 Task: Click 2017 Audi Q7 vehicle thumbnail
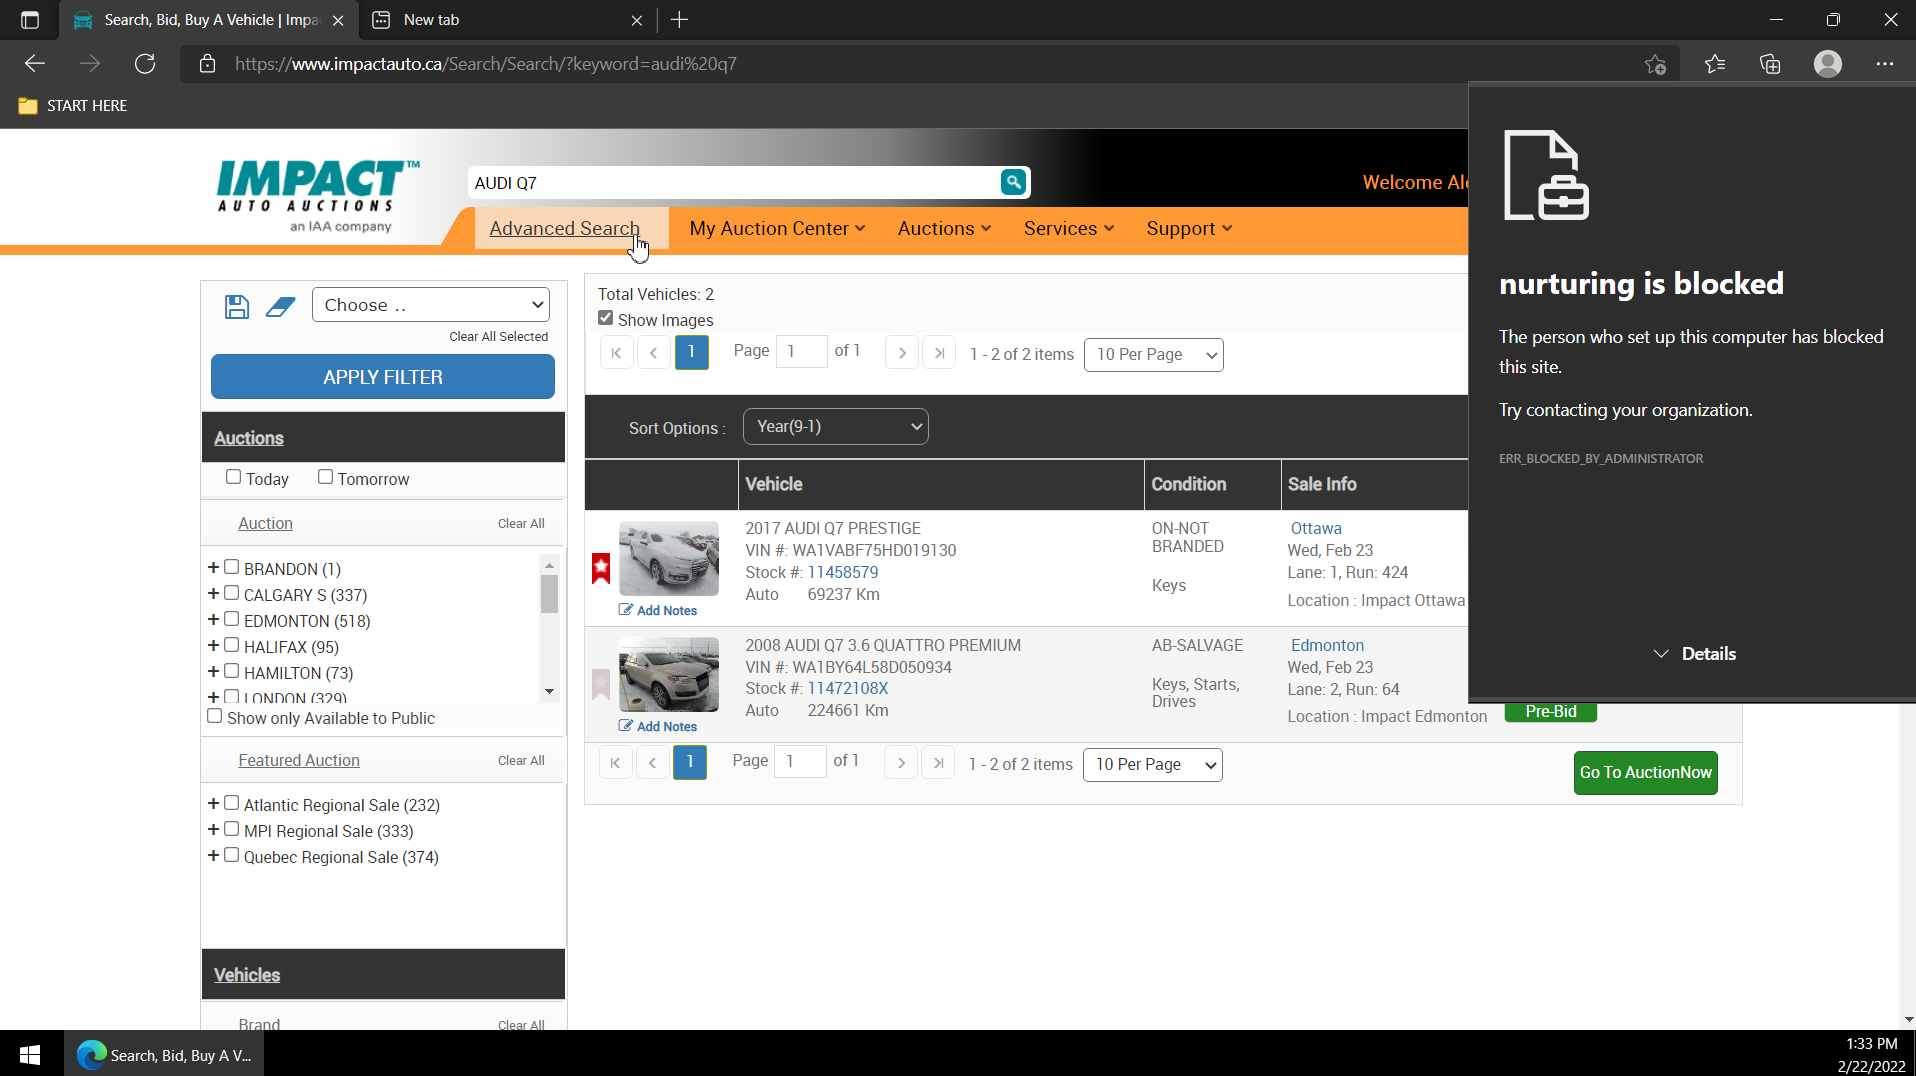(x=669, y=559)
